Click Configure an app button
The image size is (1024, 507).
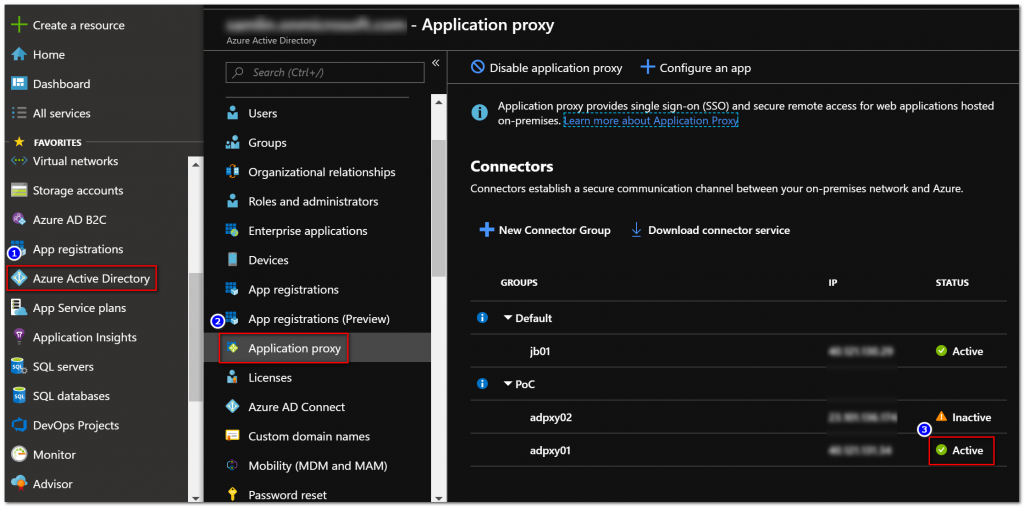point(696,68)
